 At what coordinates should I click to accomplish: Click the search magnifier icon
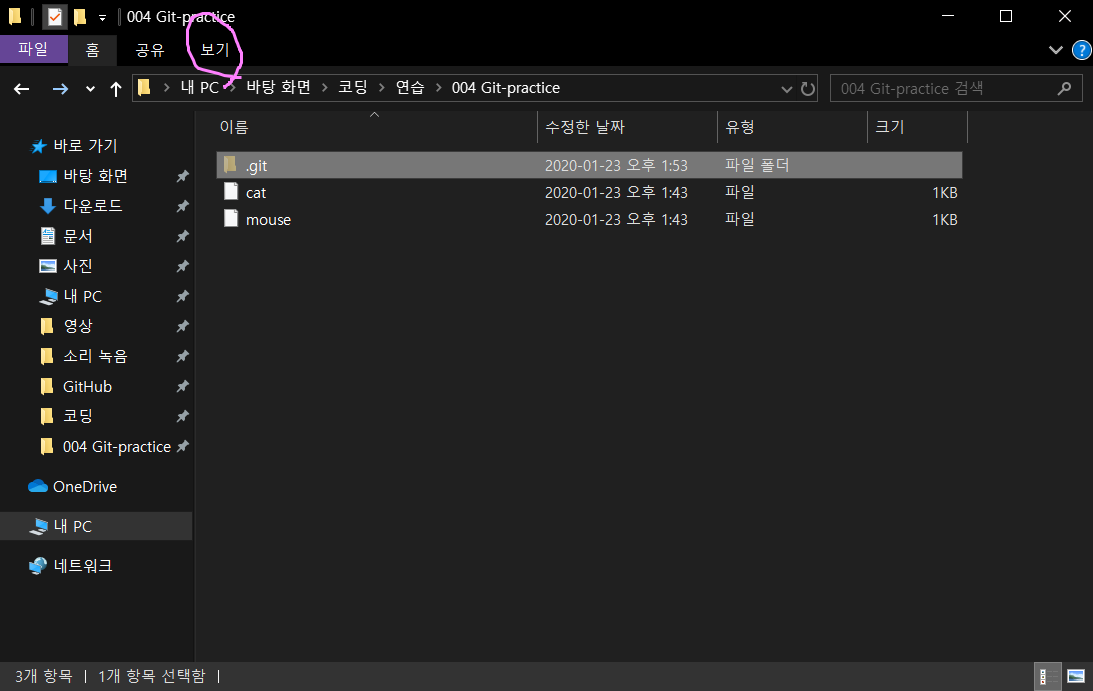coord(1064,89)
